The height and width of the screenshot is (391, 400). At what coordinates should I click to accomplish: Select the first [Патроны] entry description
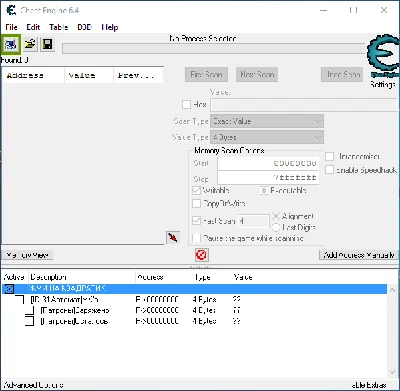[75, 310]
